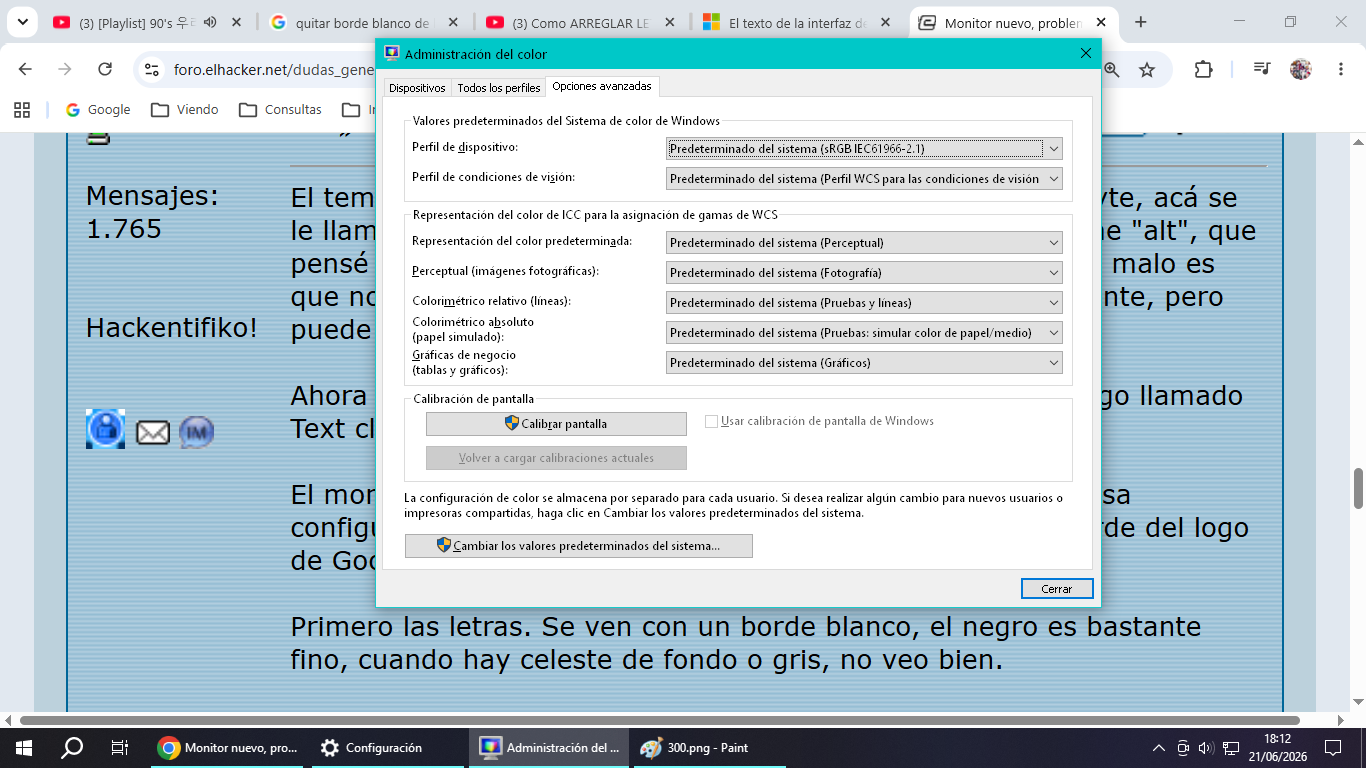Switch to Chrome taskbar button
The width and height of the screenshot is (1366, 768).
point(227,747)
